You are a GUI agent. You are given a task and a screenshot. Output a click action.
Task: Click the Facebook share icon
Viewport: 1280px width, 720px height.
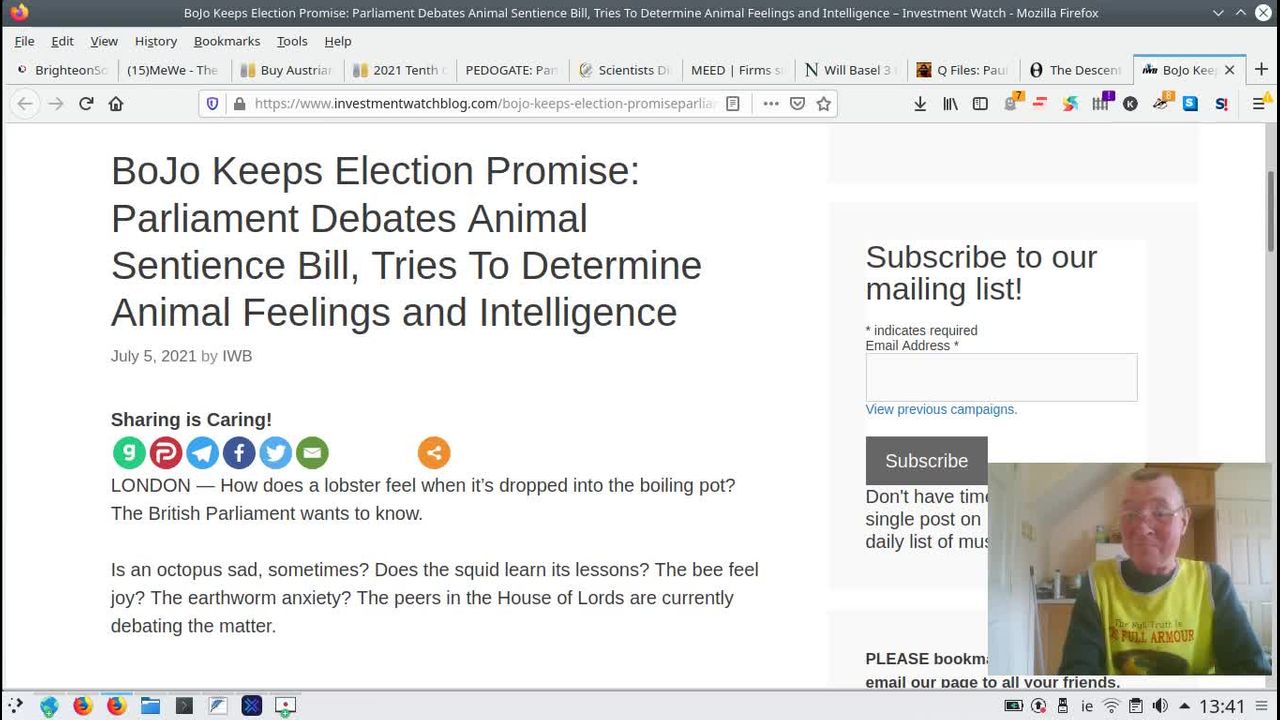(239, 453)
